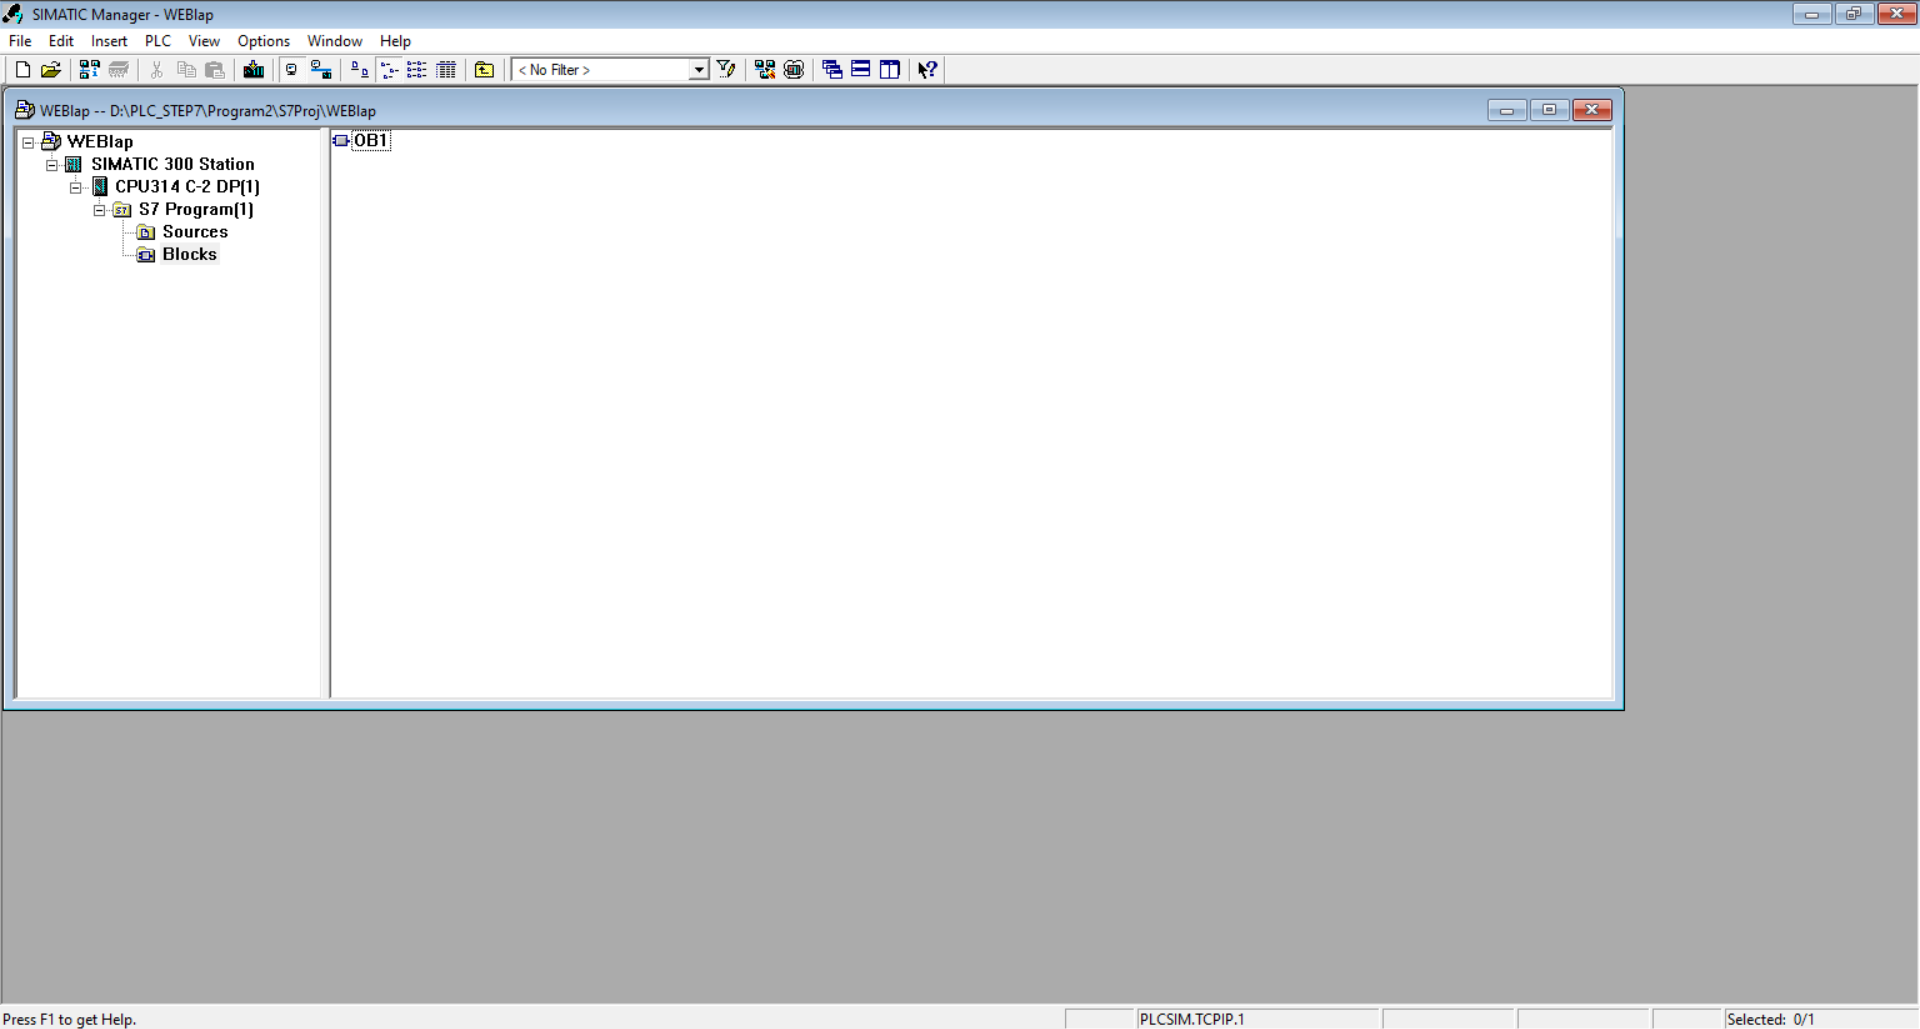
Task: Select List view icon
Action: tap(417, 69)
